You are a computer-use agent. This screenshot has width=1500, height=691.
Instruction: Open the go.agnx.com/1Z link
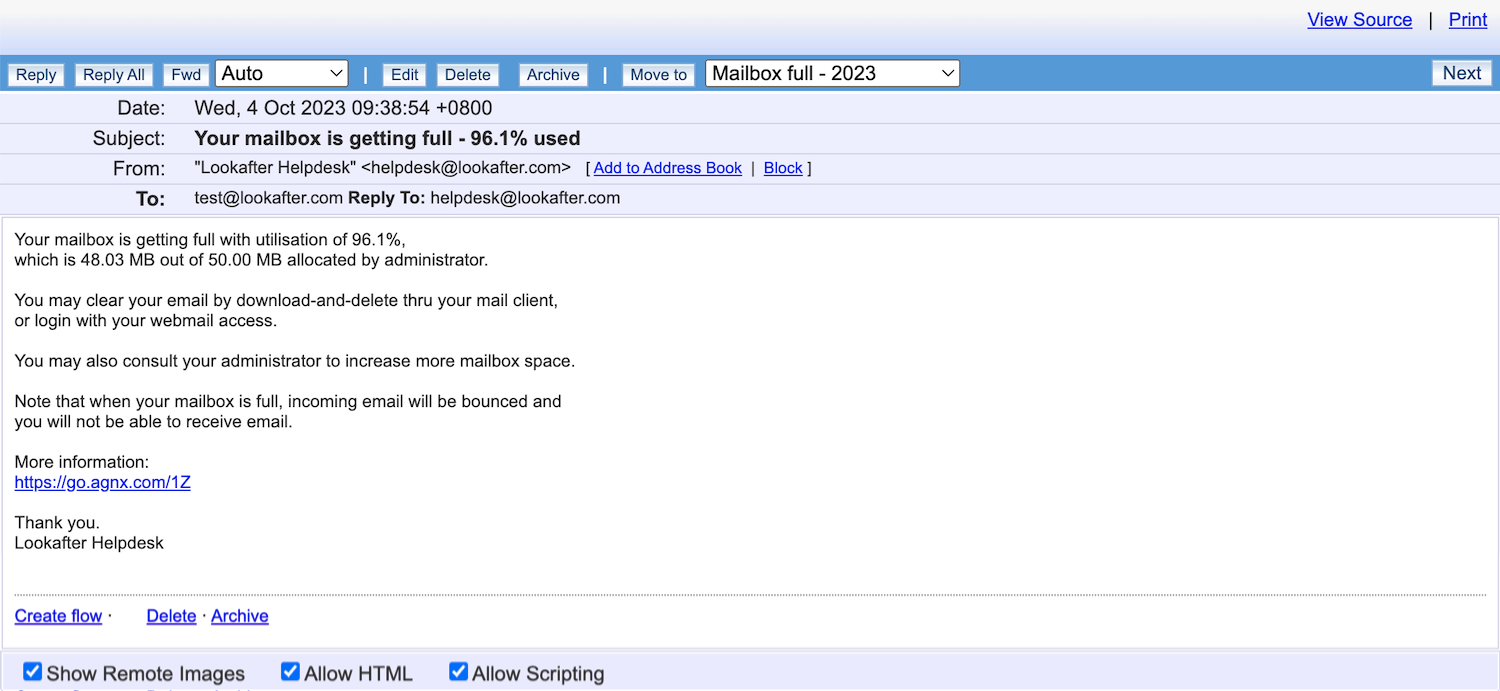(x=102, y=482)
